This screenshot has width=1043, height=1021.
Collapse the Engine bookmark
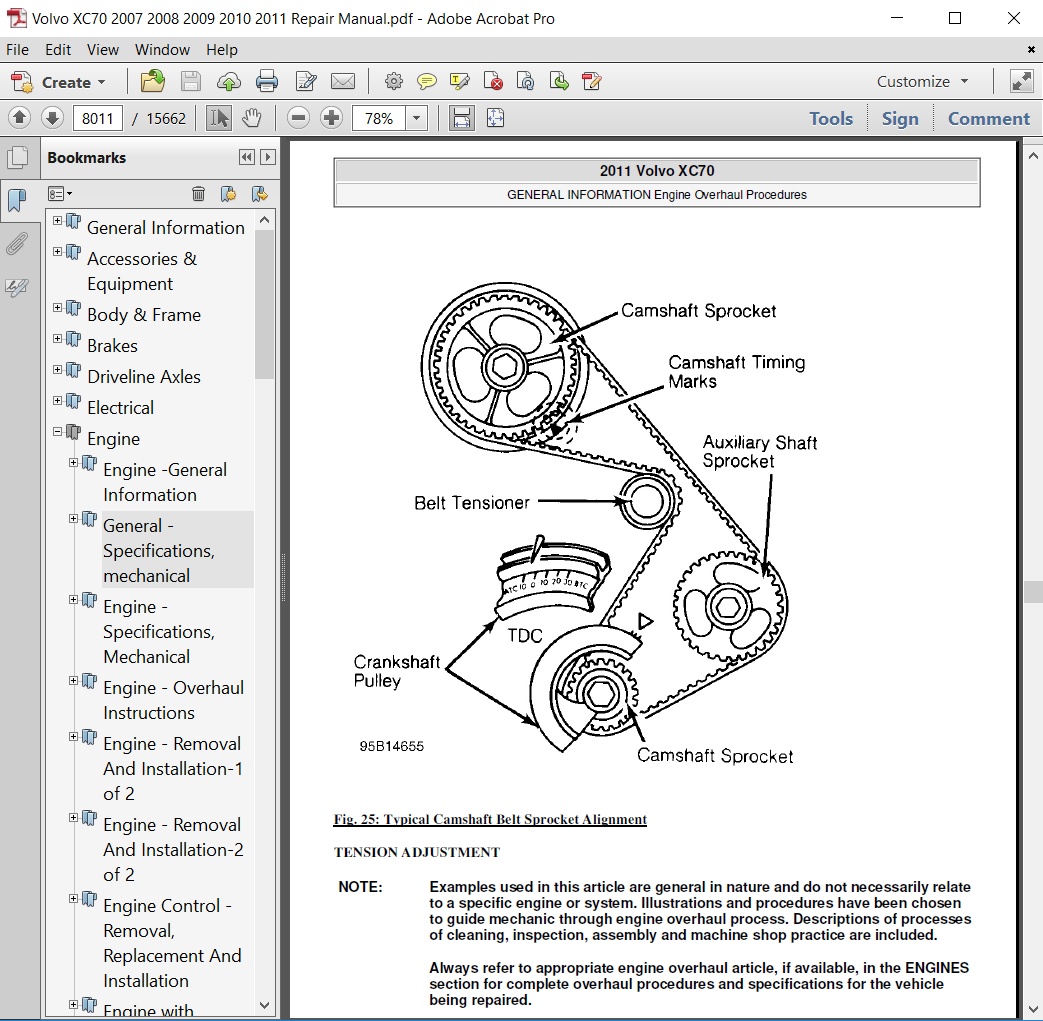point(57,432)
